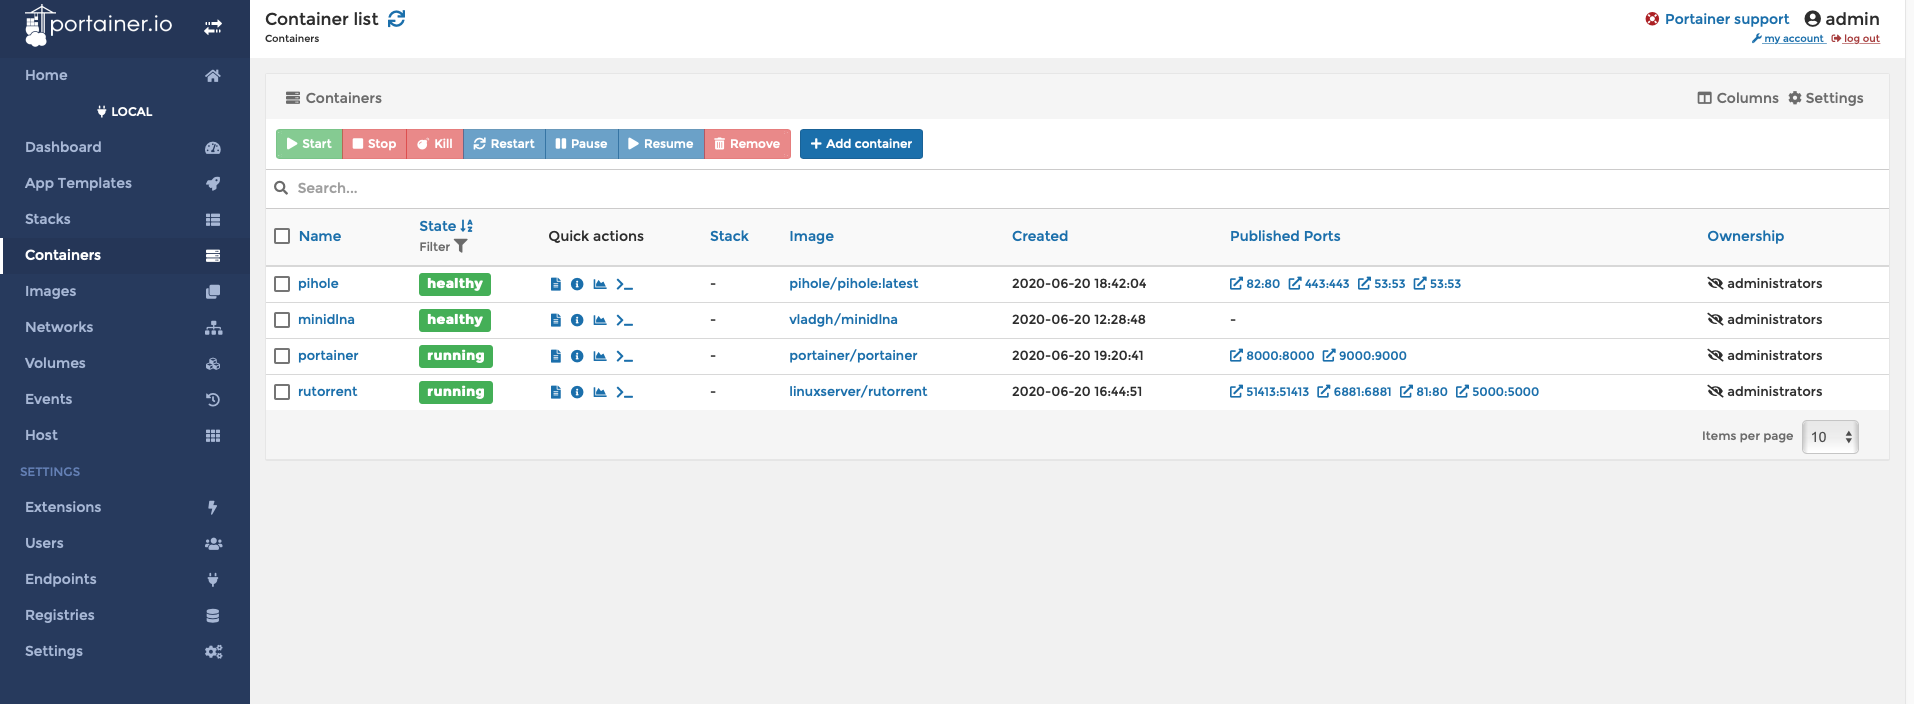Open console icon for minidlna container
Image resolution: width=1914 pixels, height=704 pixels.
pyautogui.click(x=624, y=320)
